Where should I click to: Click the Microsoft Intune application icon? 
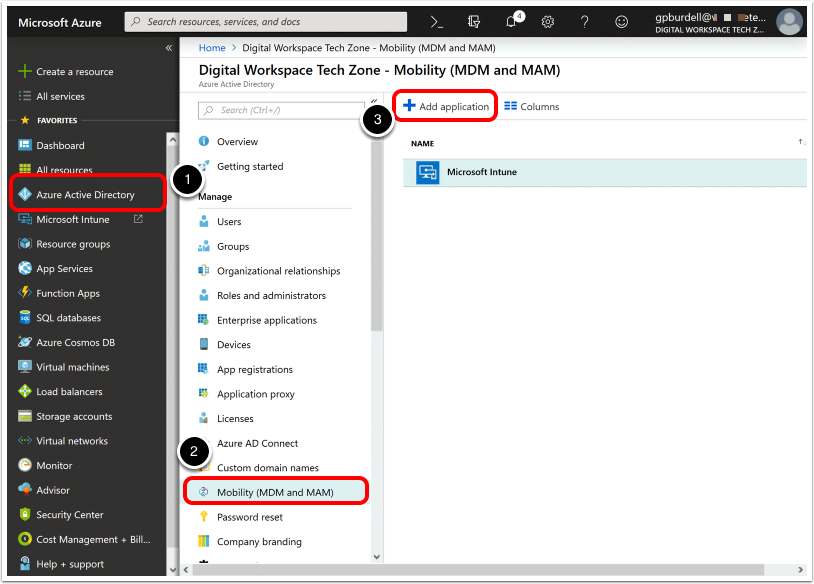(428, 172)
